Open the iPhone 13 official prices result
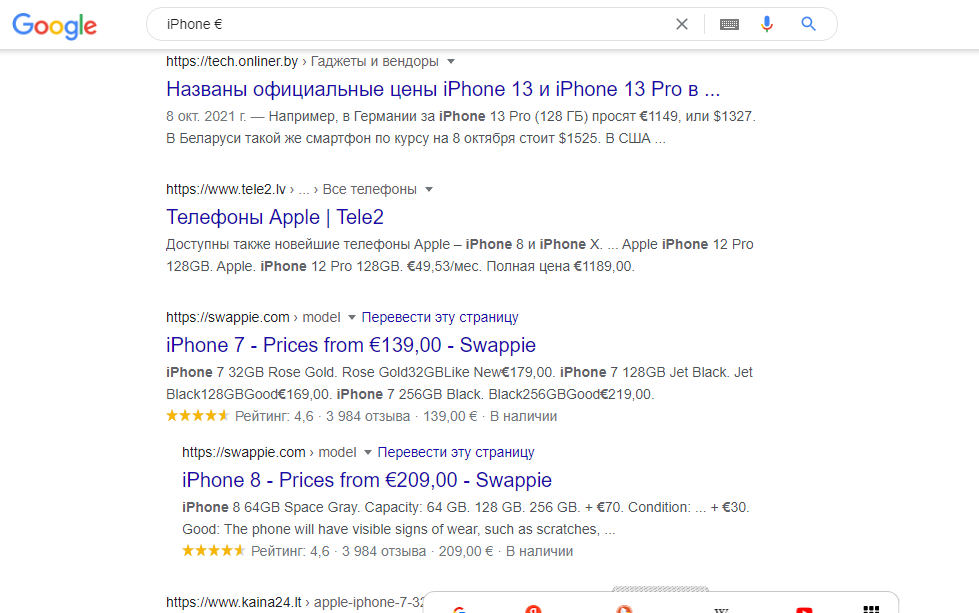Image resolution: width=979 pixels, height=613 pixels. pos(443,88)
